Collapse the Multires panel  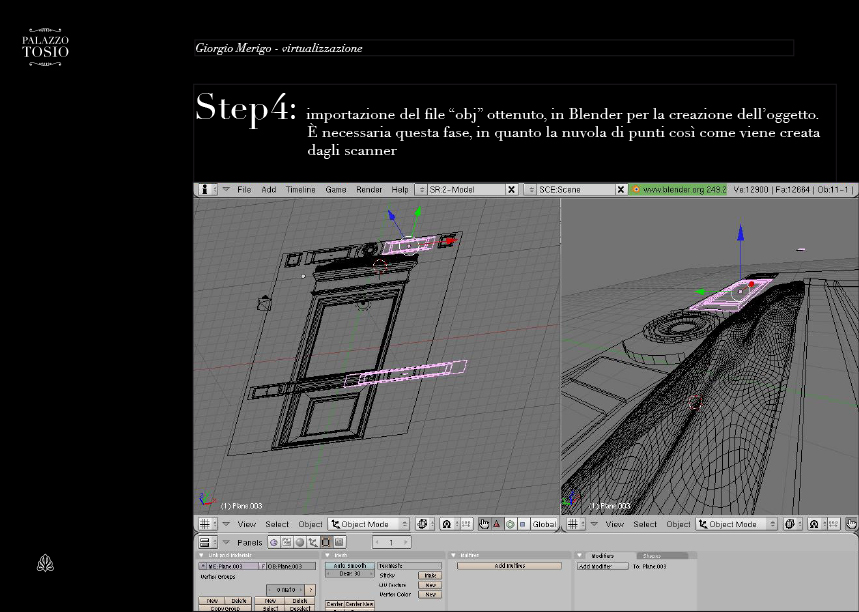(x=454, y=556)
